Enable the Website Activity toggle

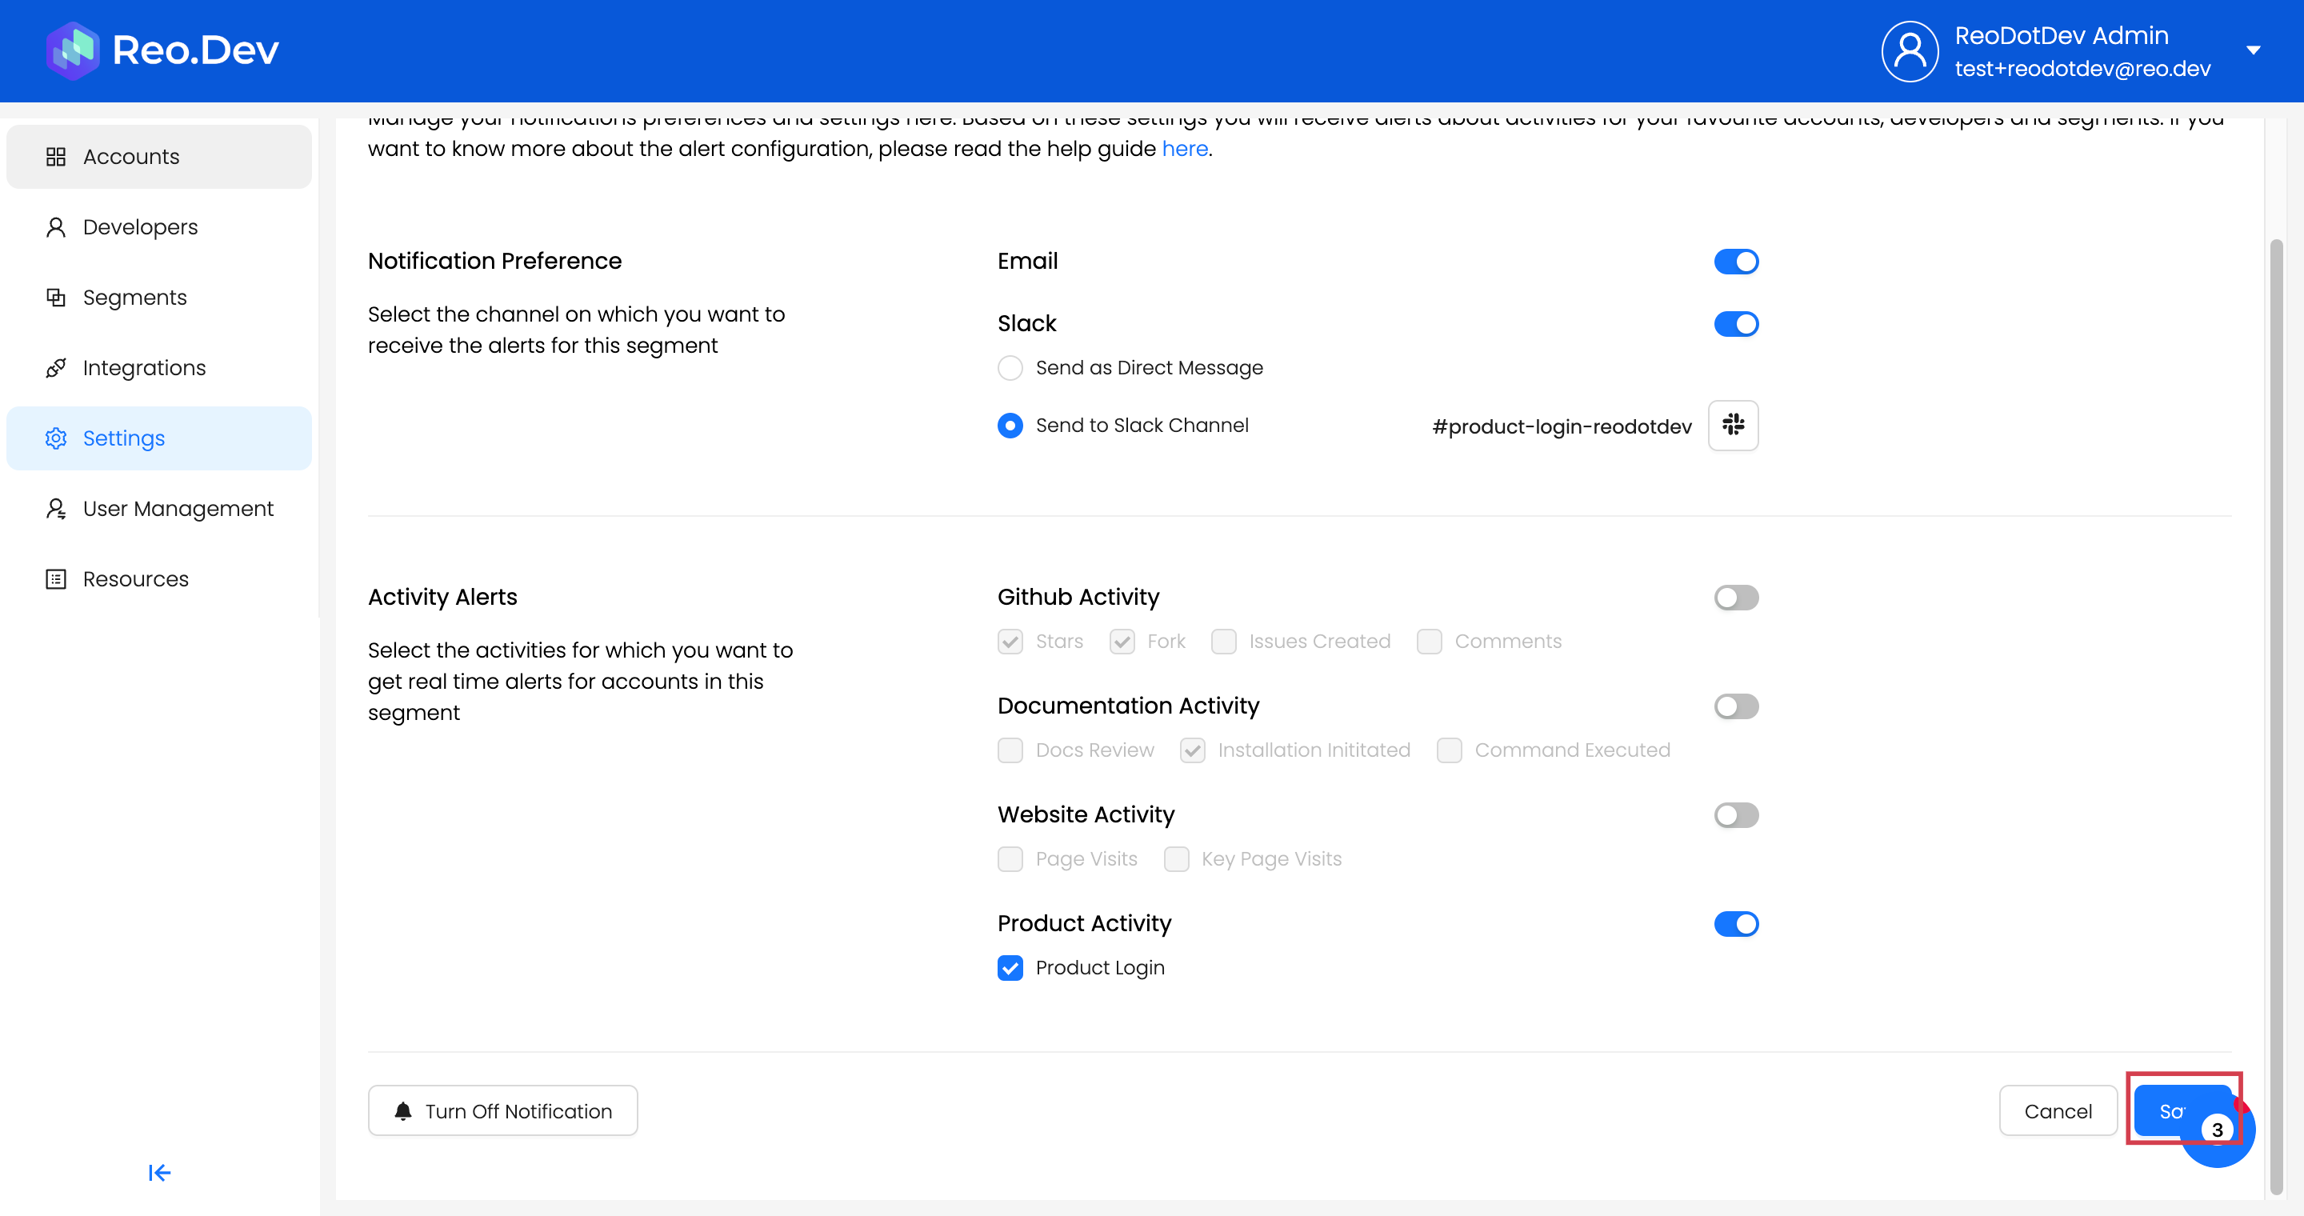coord(1735,815)
